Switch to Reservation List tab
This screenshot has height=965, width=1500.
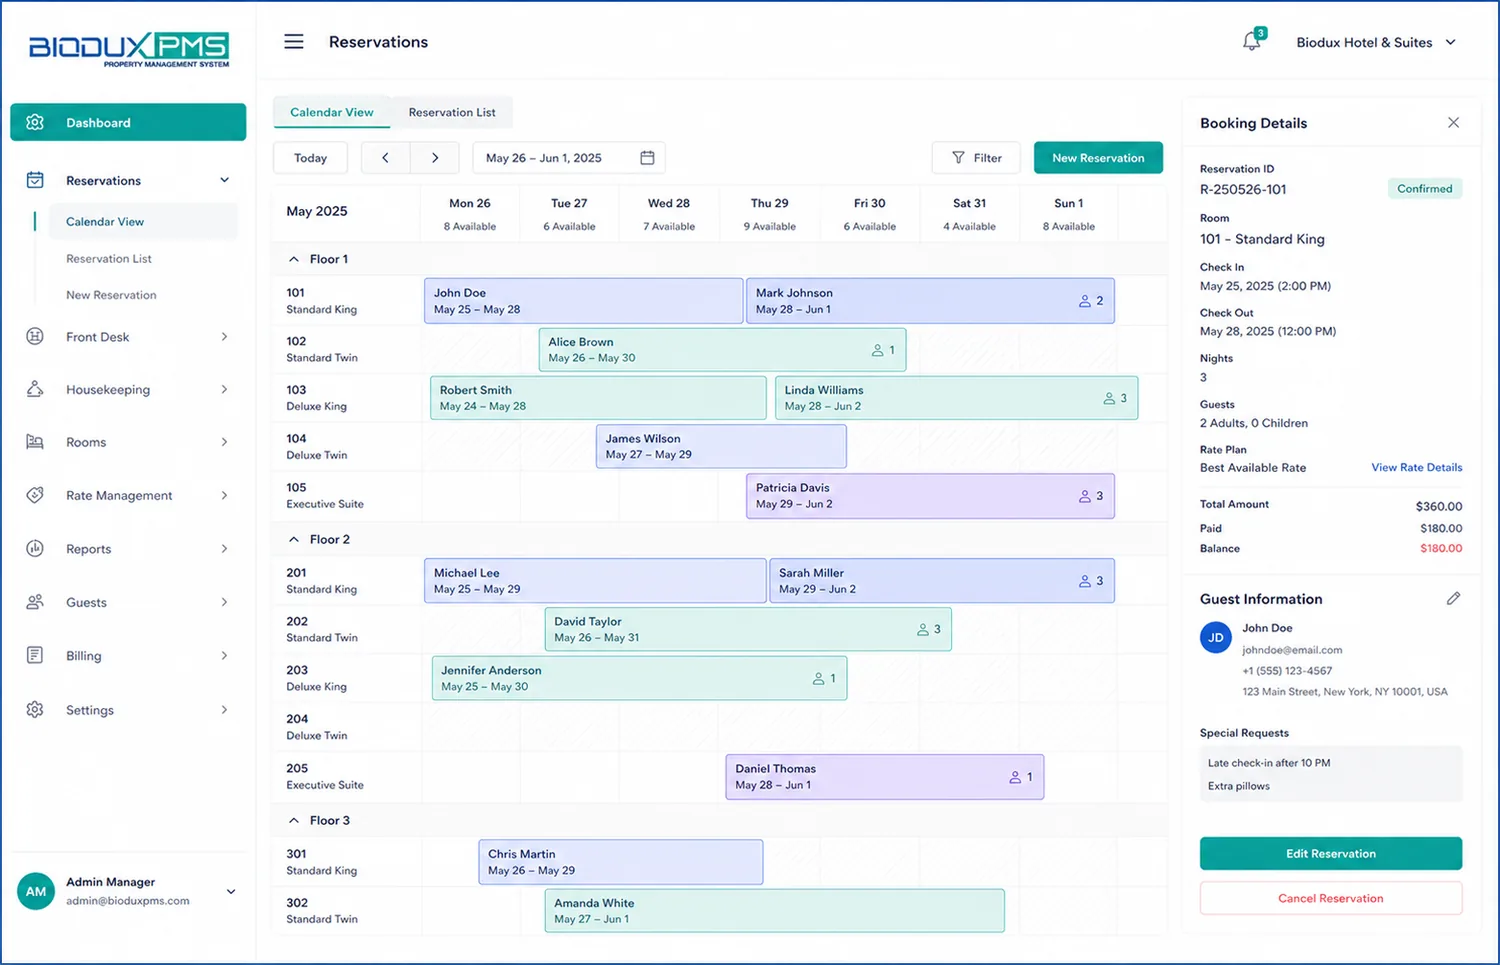(452, 112)
